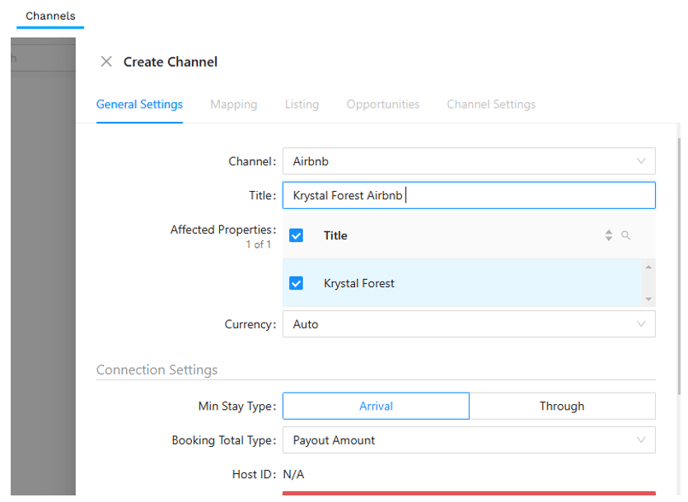This screenshot has height=502, width=688.
Task: Click the properties list scroll down arrow
Action: (x=649, y=299)
